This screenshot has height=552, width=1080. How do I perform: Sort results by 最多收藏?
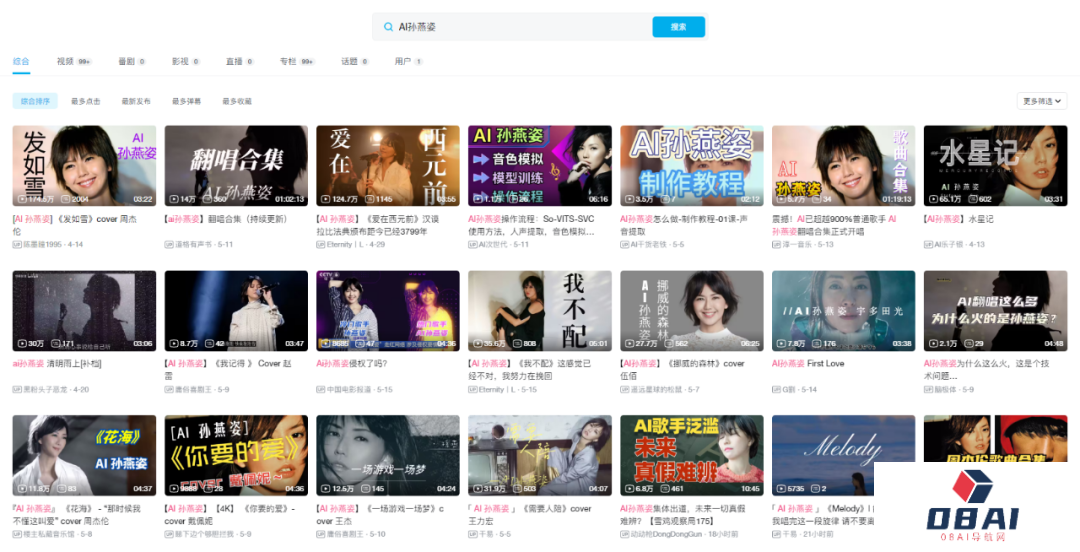tap(237, 101)
